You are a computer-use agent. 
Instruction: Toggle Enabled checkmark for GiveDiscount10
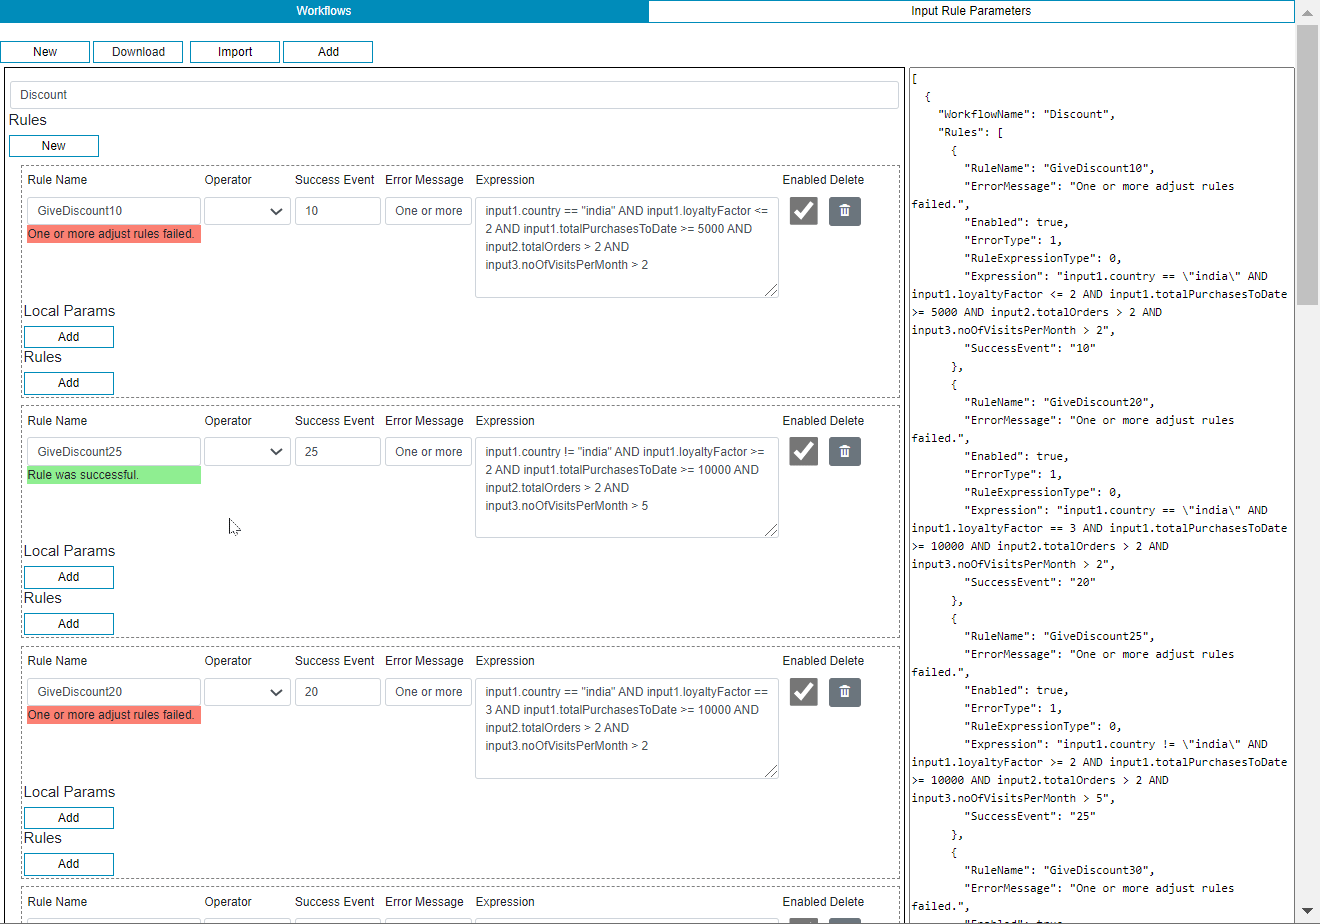pos(804,211)
